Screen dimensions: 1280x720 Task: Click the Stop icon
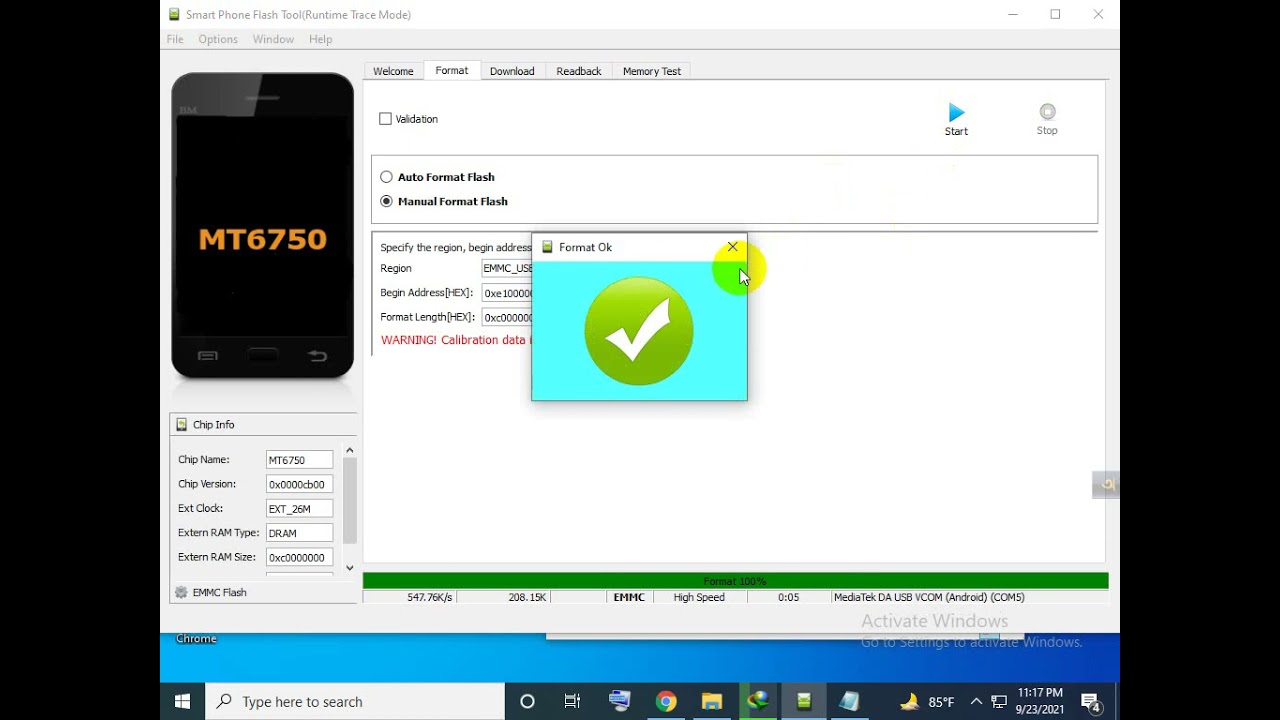[x=1047, y=112]
